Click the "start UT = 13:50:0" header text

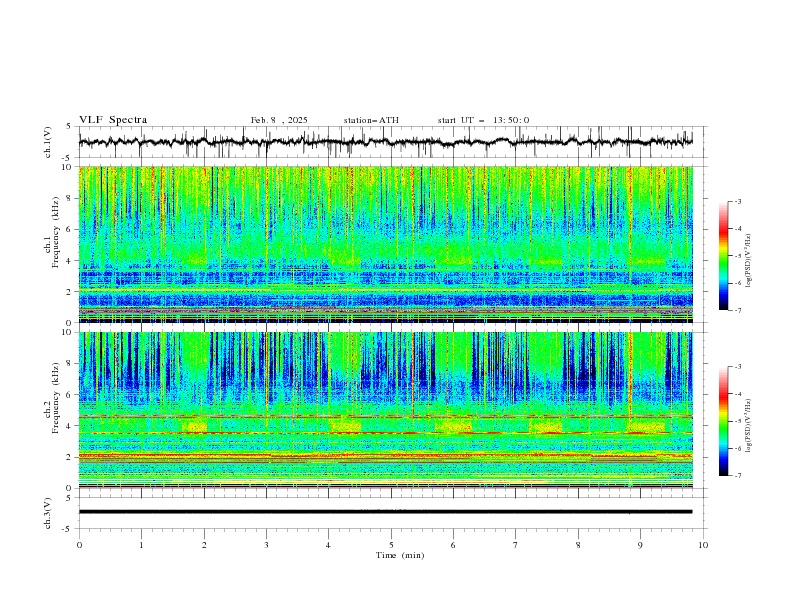coord(483,120)
